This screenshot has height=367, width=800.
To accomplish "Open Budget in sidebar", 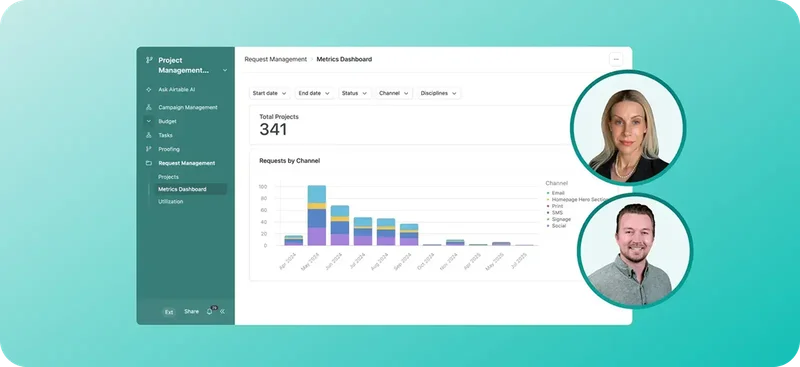I will (167, 121).
